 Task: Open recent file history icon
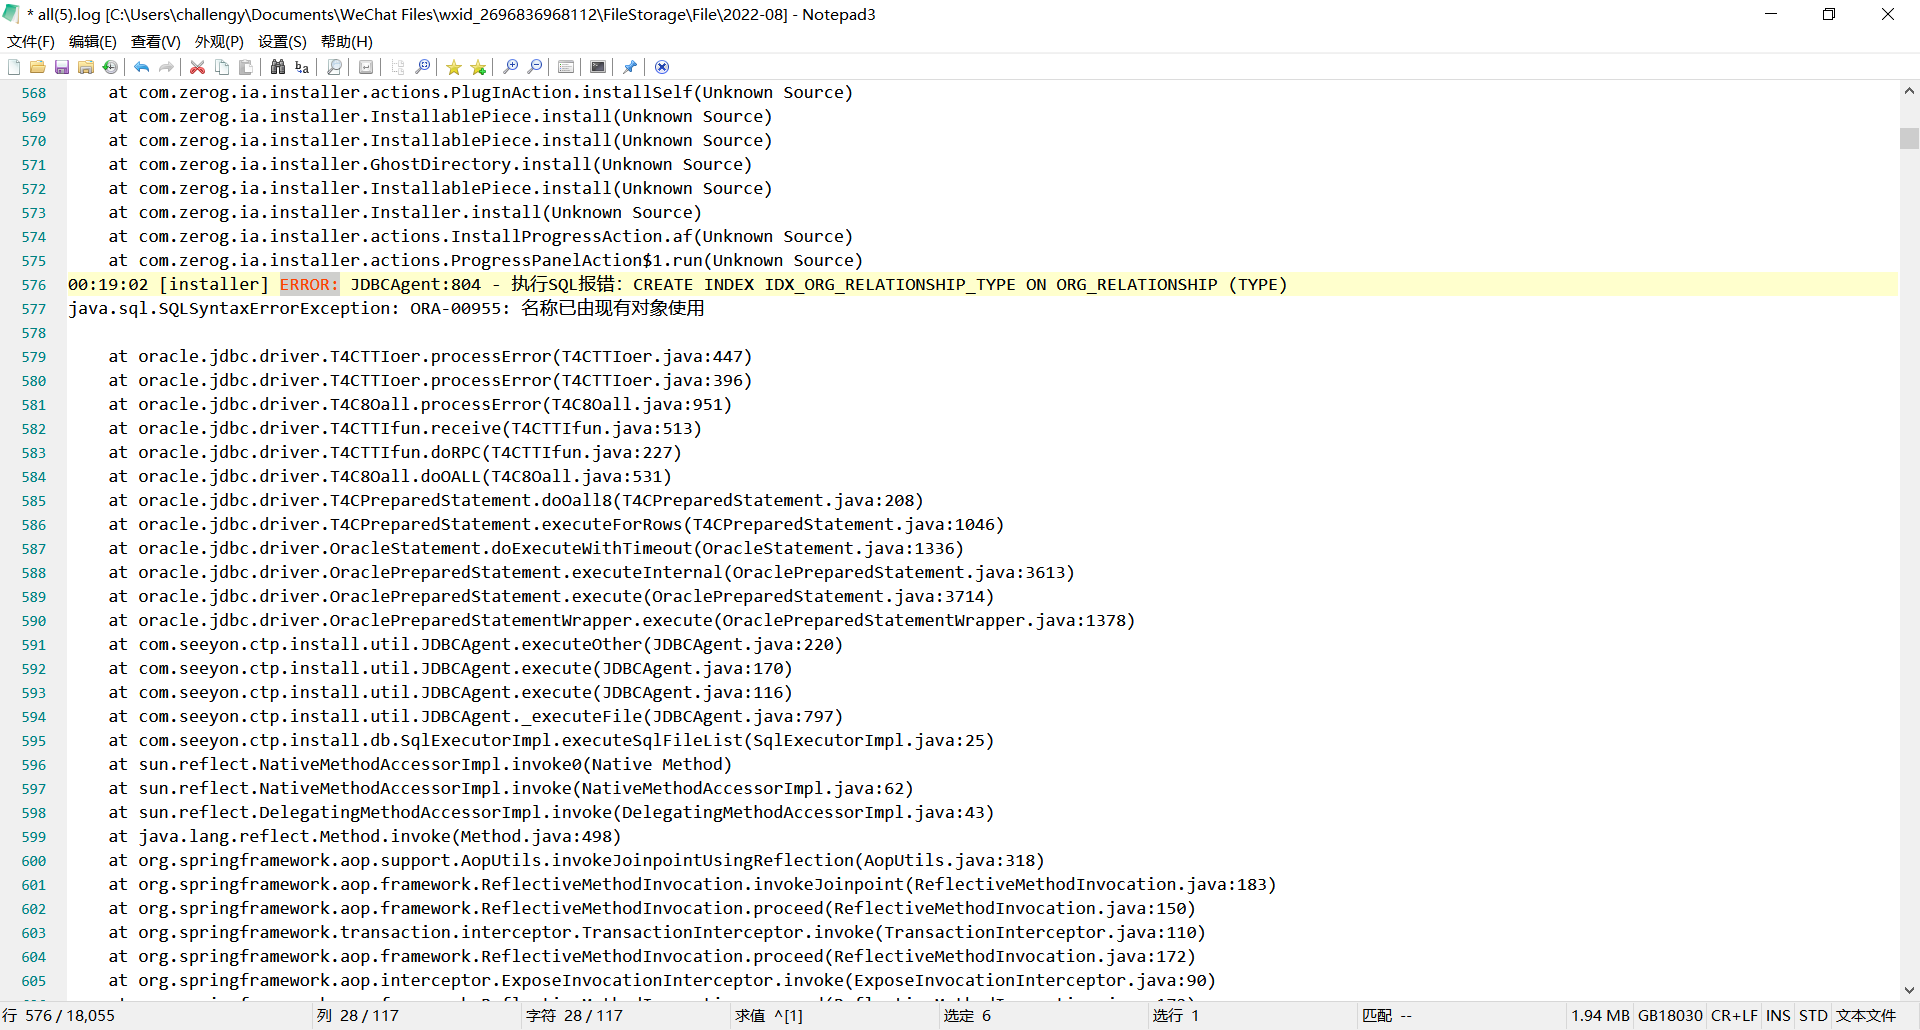pyautogui.click(x=110, y=67)
